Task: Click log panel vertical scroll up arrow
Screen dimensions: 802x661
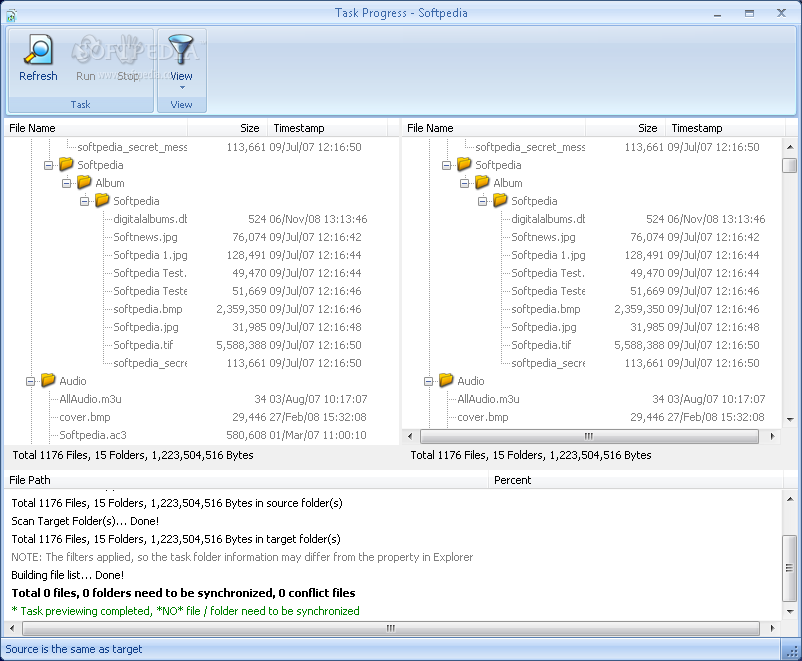Action: coord(790,499)
